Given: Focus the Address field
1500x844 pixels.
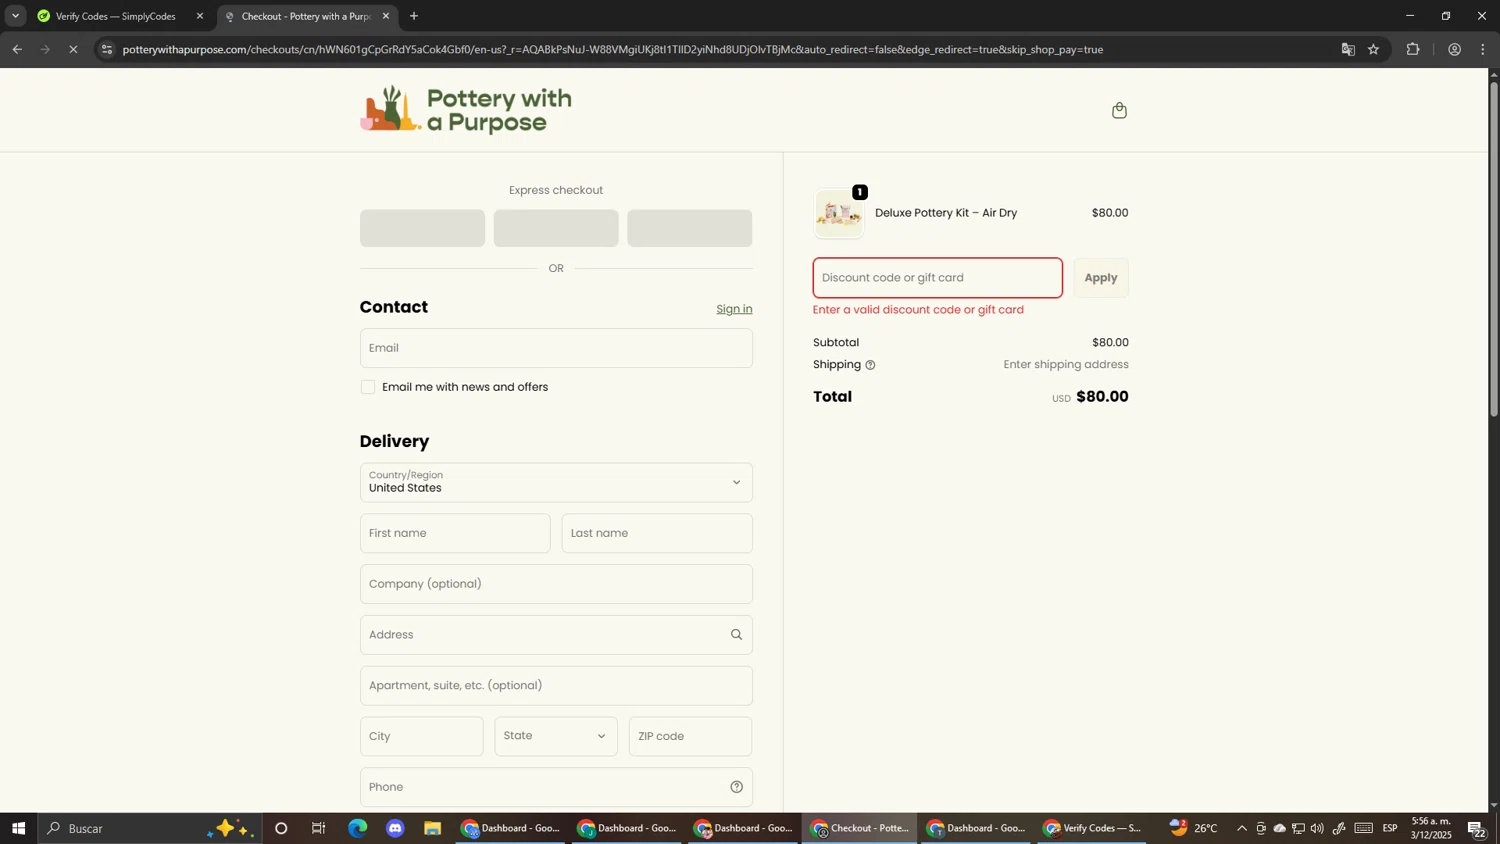Looking at the screenshot, I should [x=556, y=635].
